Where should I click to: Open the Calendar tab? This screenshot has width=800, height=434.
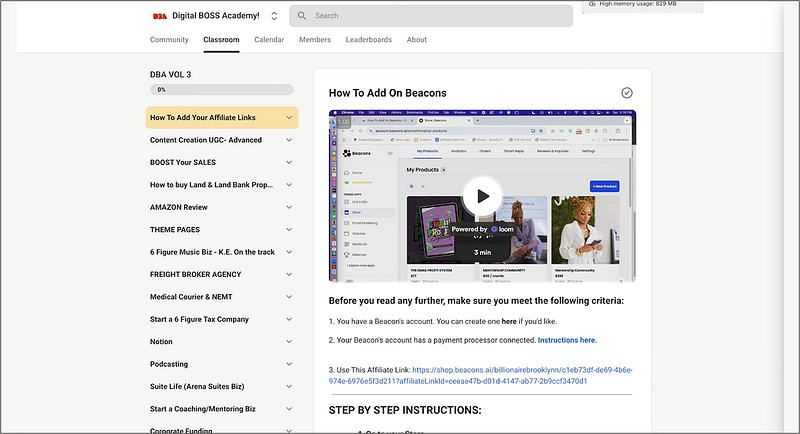[x=269, y=40]
